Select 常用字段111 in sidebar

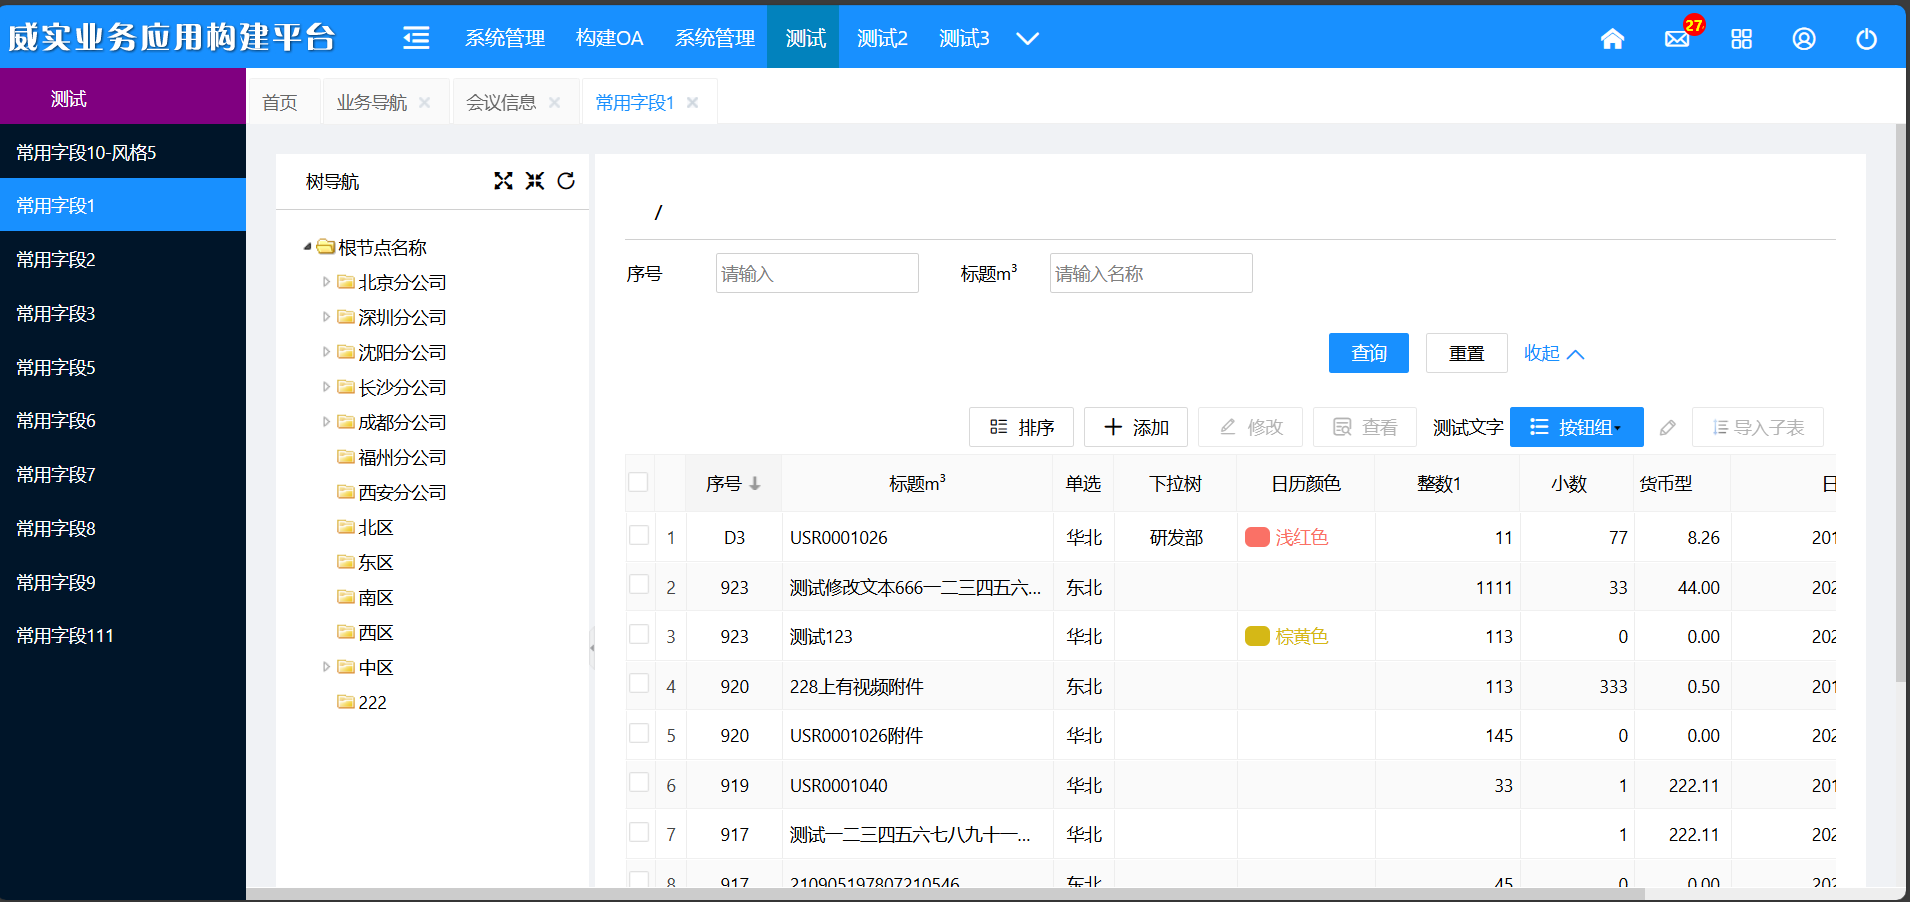tap(123, 635)
